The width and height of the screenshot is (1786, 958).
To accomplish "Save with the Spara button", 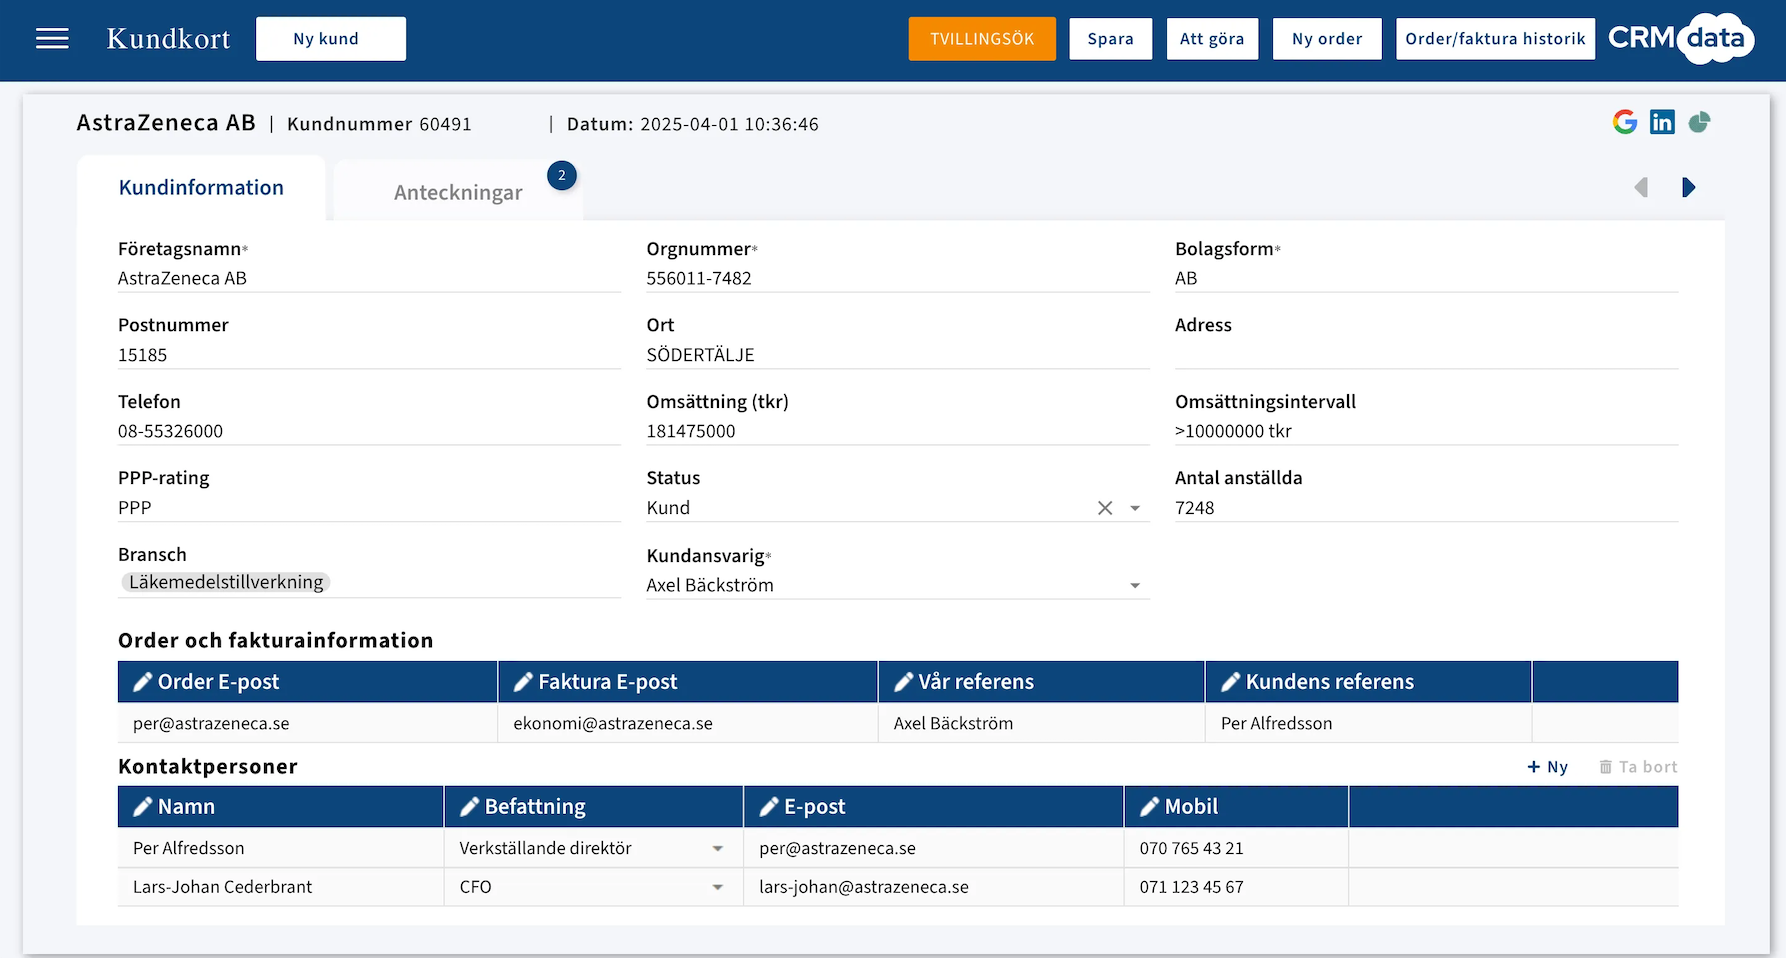I will tap(1111, 39).
